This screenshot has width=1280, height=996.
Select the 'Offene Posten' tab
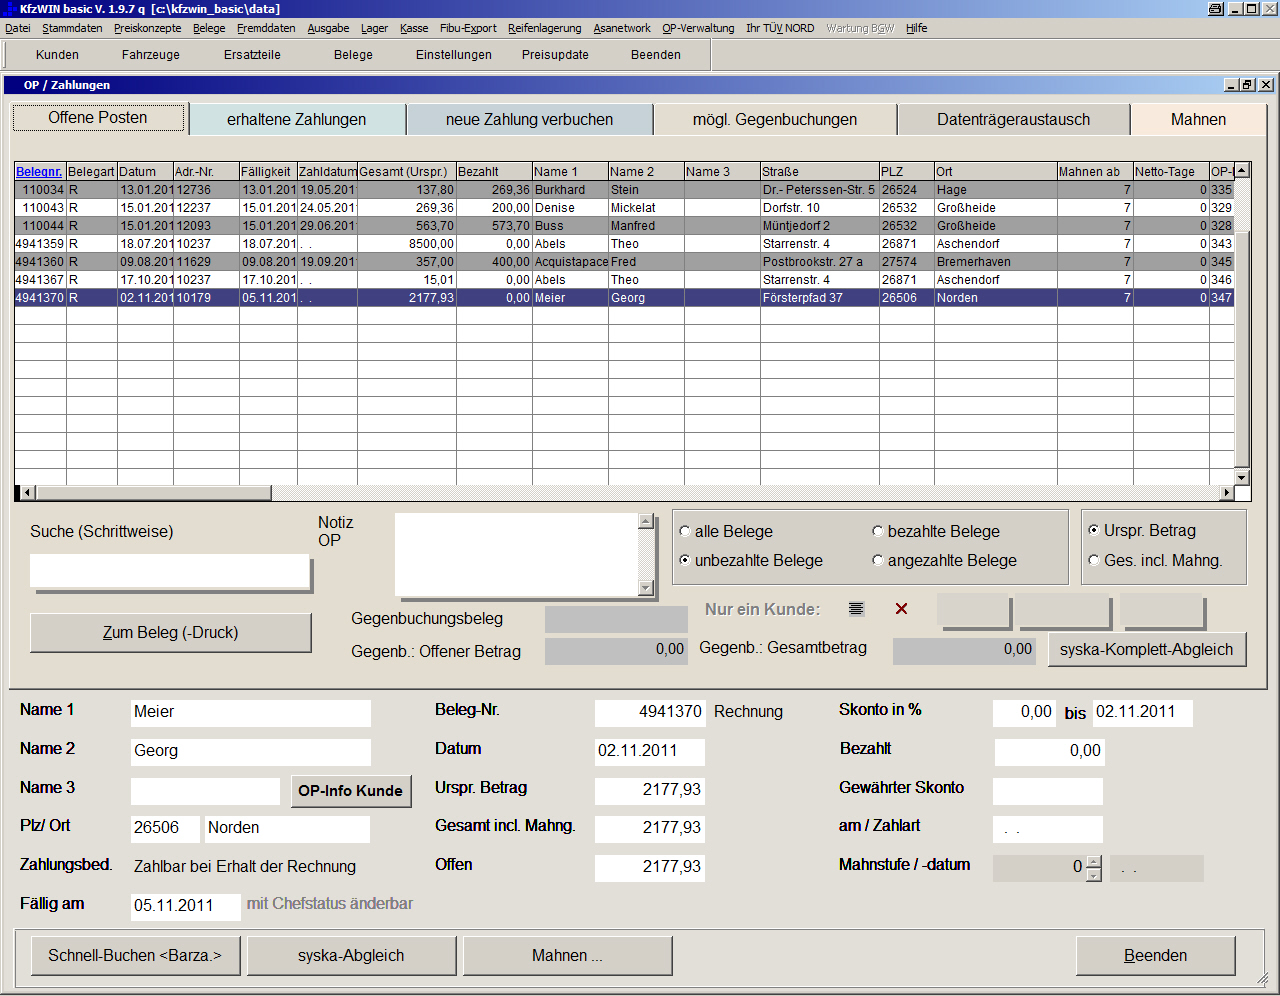pyautogui.click(x=98, y=118)
